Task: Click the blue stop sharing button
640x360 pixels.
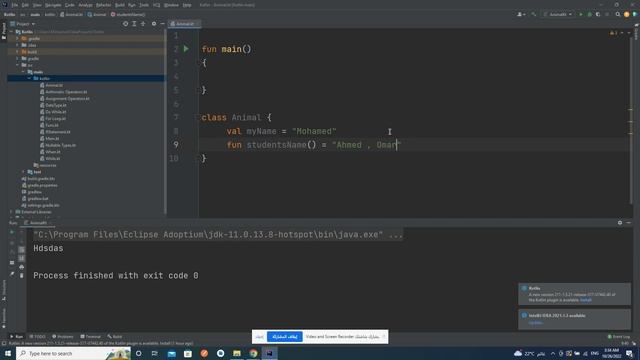Action: click(x=284, y=337)
